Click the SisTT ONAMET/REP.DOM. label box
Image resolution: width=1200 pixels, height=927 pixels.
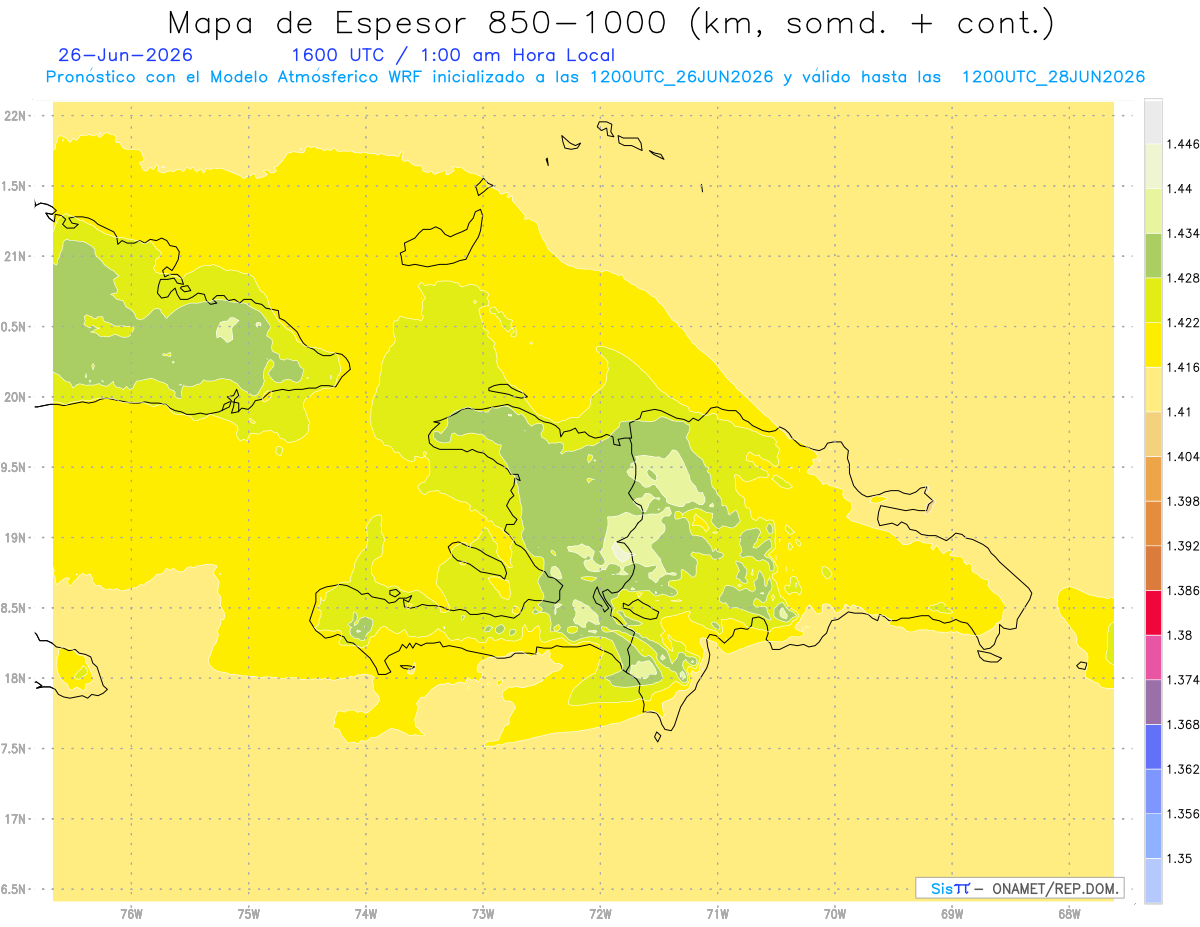tap(1019, 888)
